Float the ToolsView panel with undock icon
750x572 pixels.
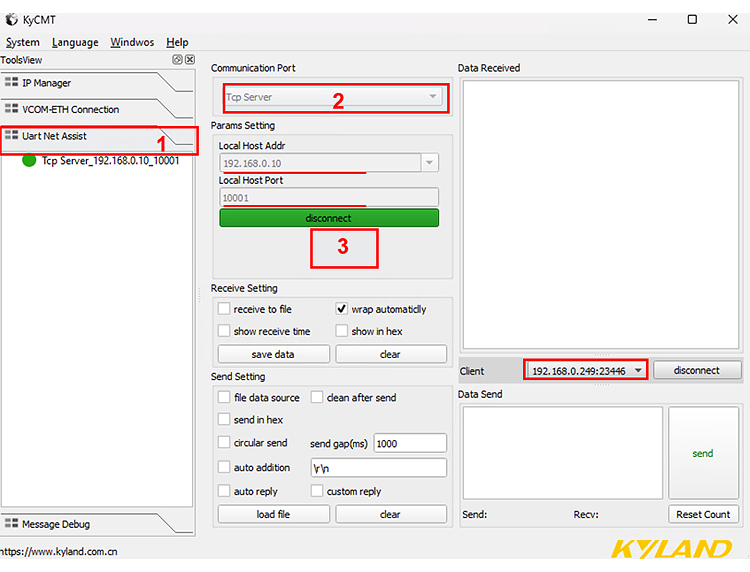pos(177,59)
